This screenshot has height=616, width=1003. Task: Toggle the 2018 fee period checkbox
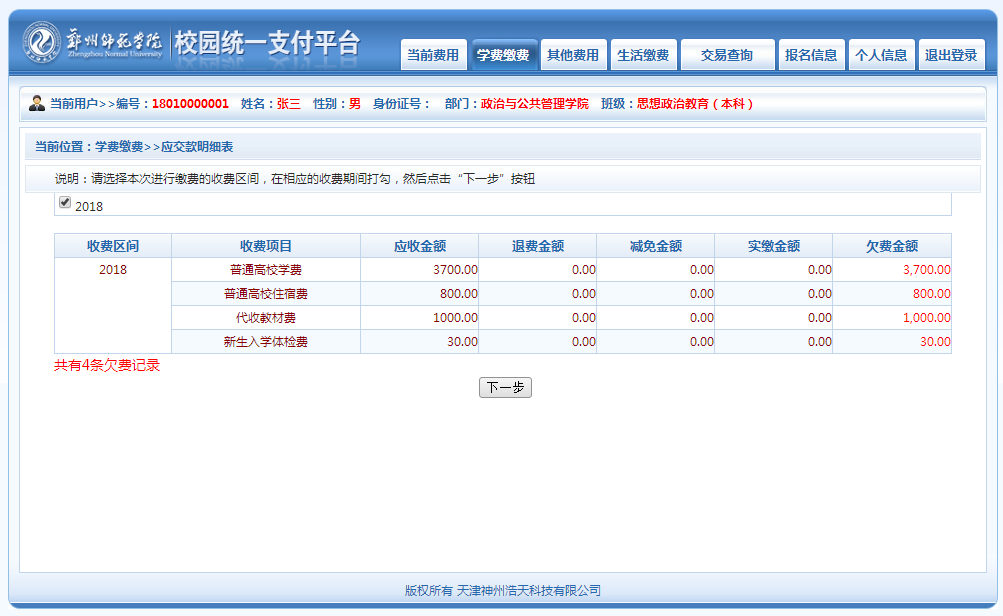point(65,205)
